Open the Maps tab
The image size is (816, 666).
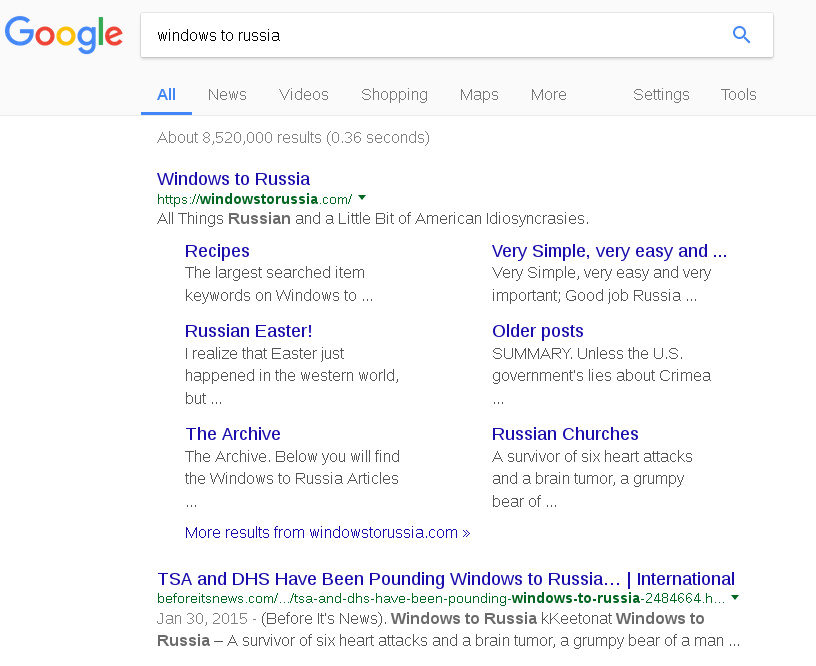click(x=479, y=95)
